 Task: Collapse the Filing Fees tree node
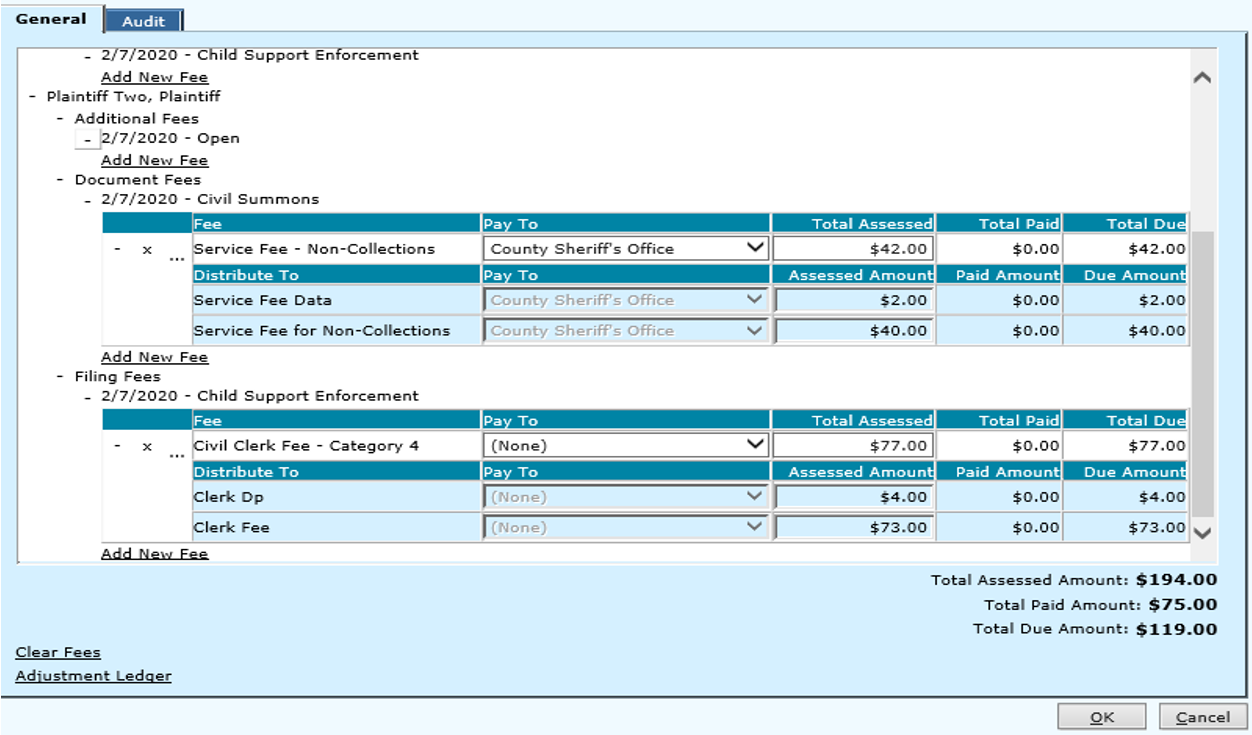pos(61,378)
